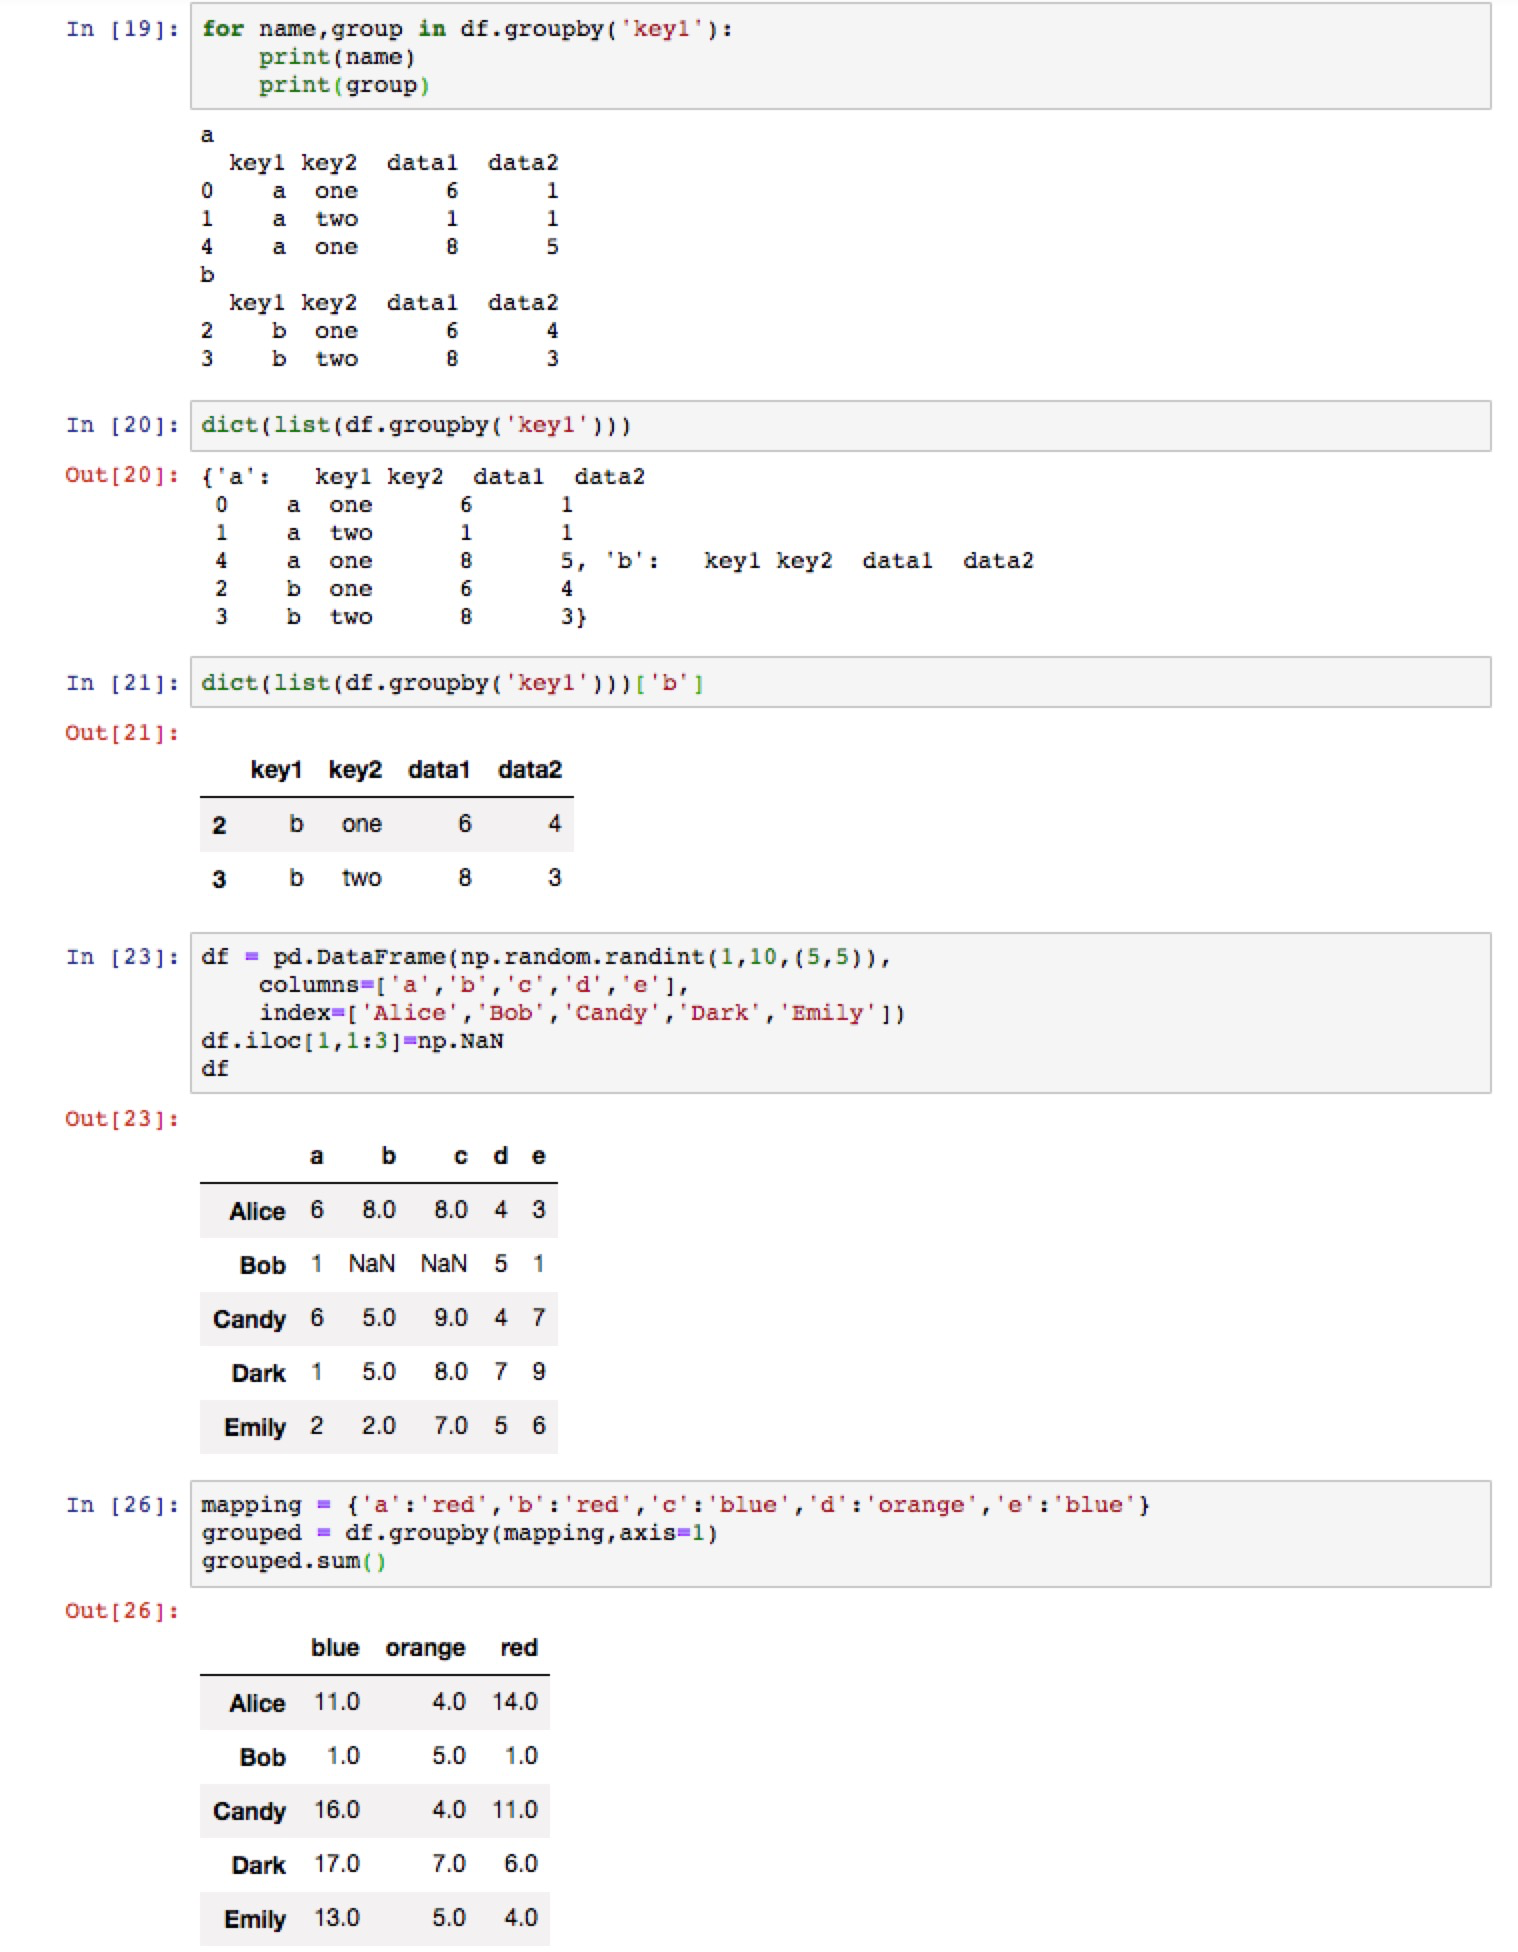
Task: Select the "9.0" value in Candy's row
Action: click(x=451, y=1318)
